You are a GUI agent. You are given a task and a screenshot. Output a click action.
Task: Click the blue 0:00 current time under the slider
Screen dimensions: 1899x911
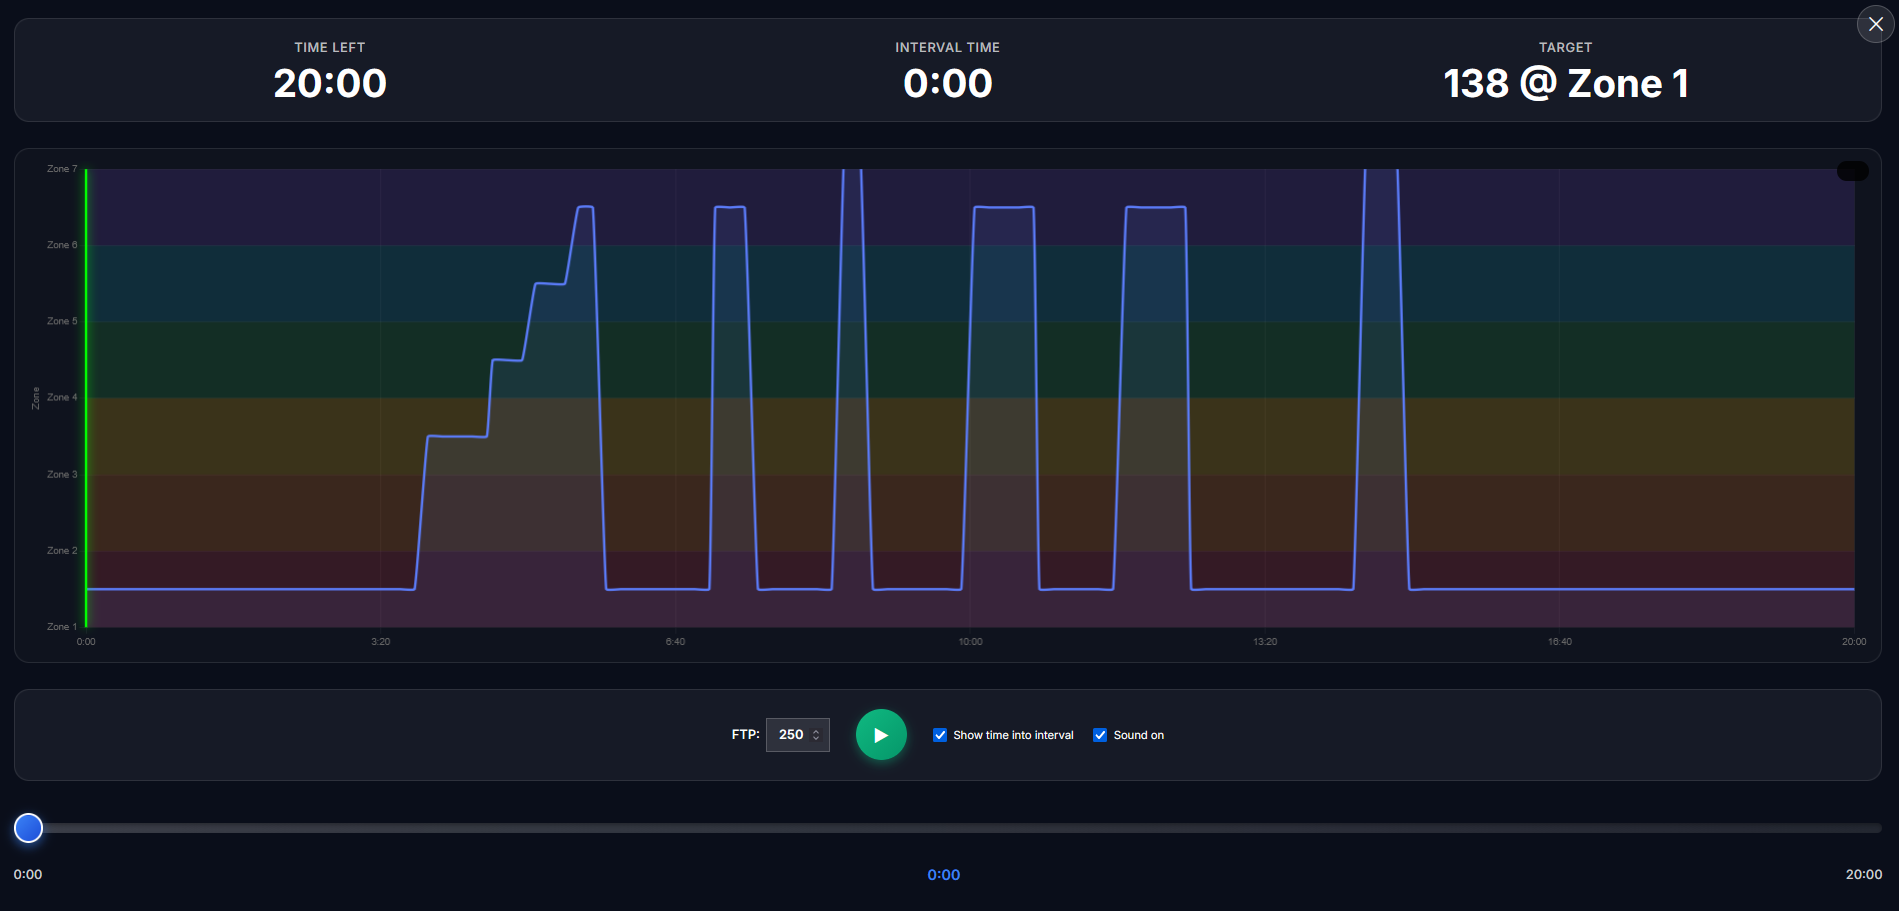click(943, 875)
